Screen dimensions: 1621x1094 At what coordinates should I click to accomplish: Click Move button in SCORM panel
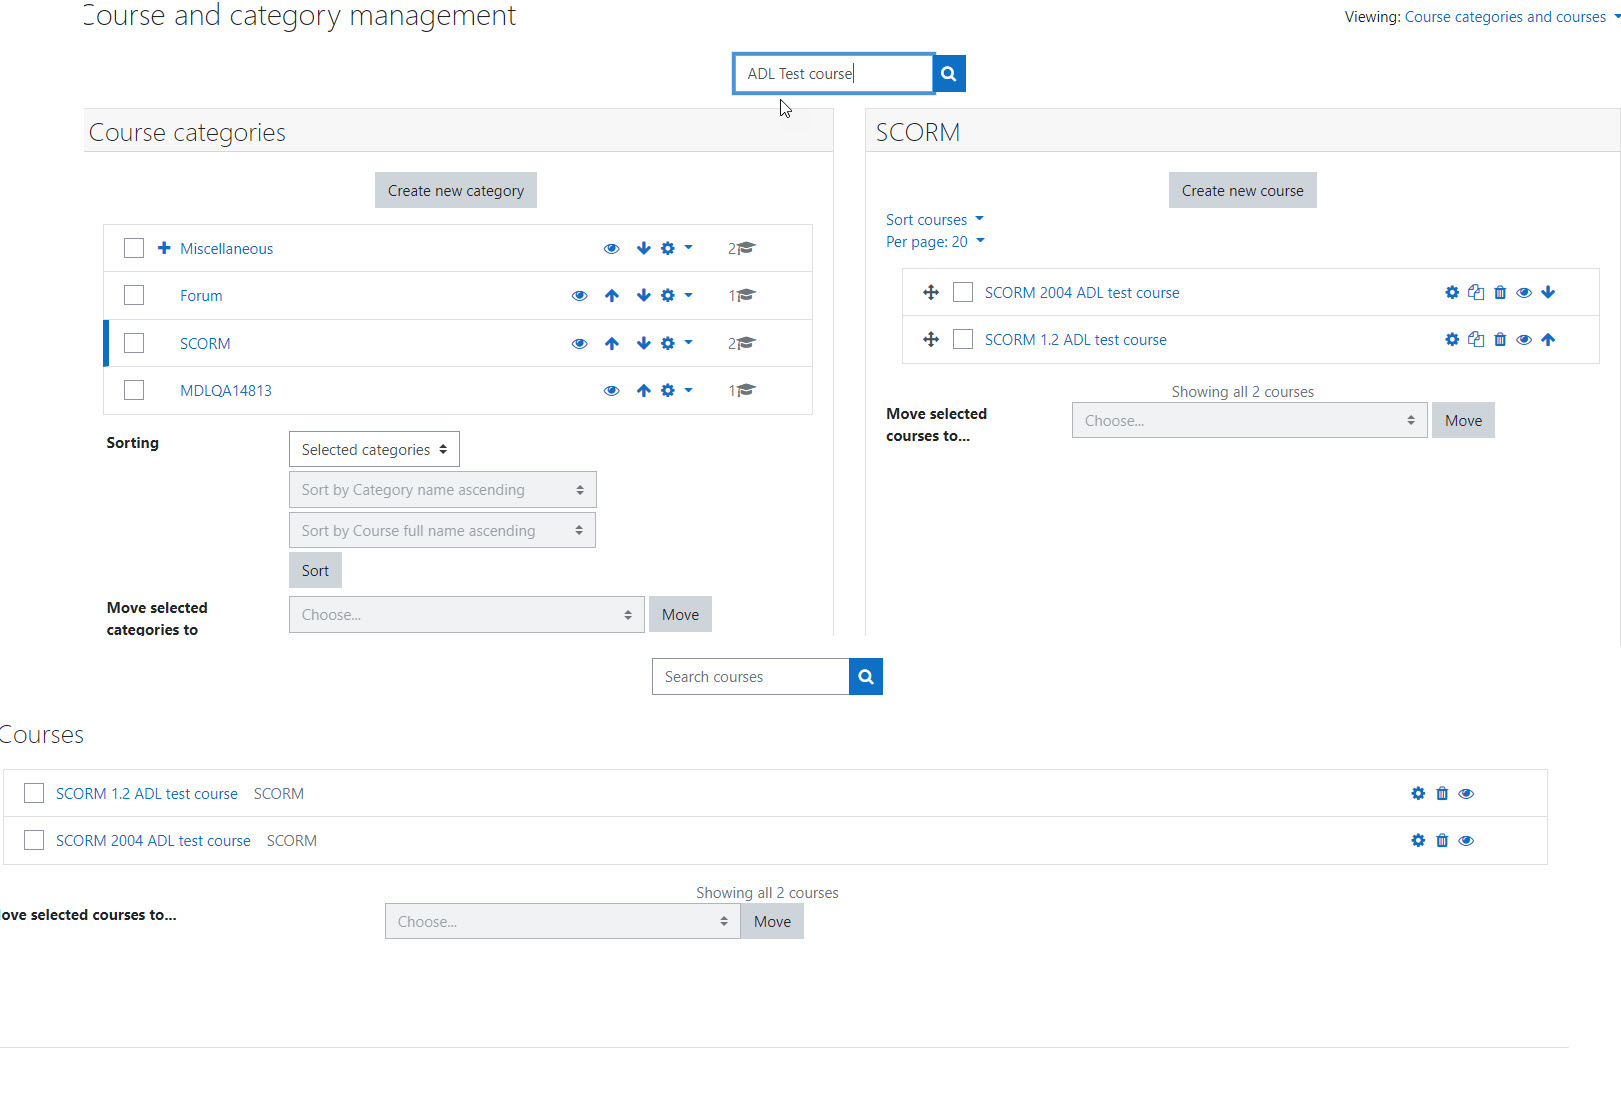(1463, 420)
